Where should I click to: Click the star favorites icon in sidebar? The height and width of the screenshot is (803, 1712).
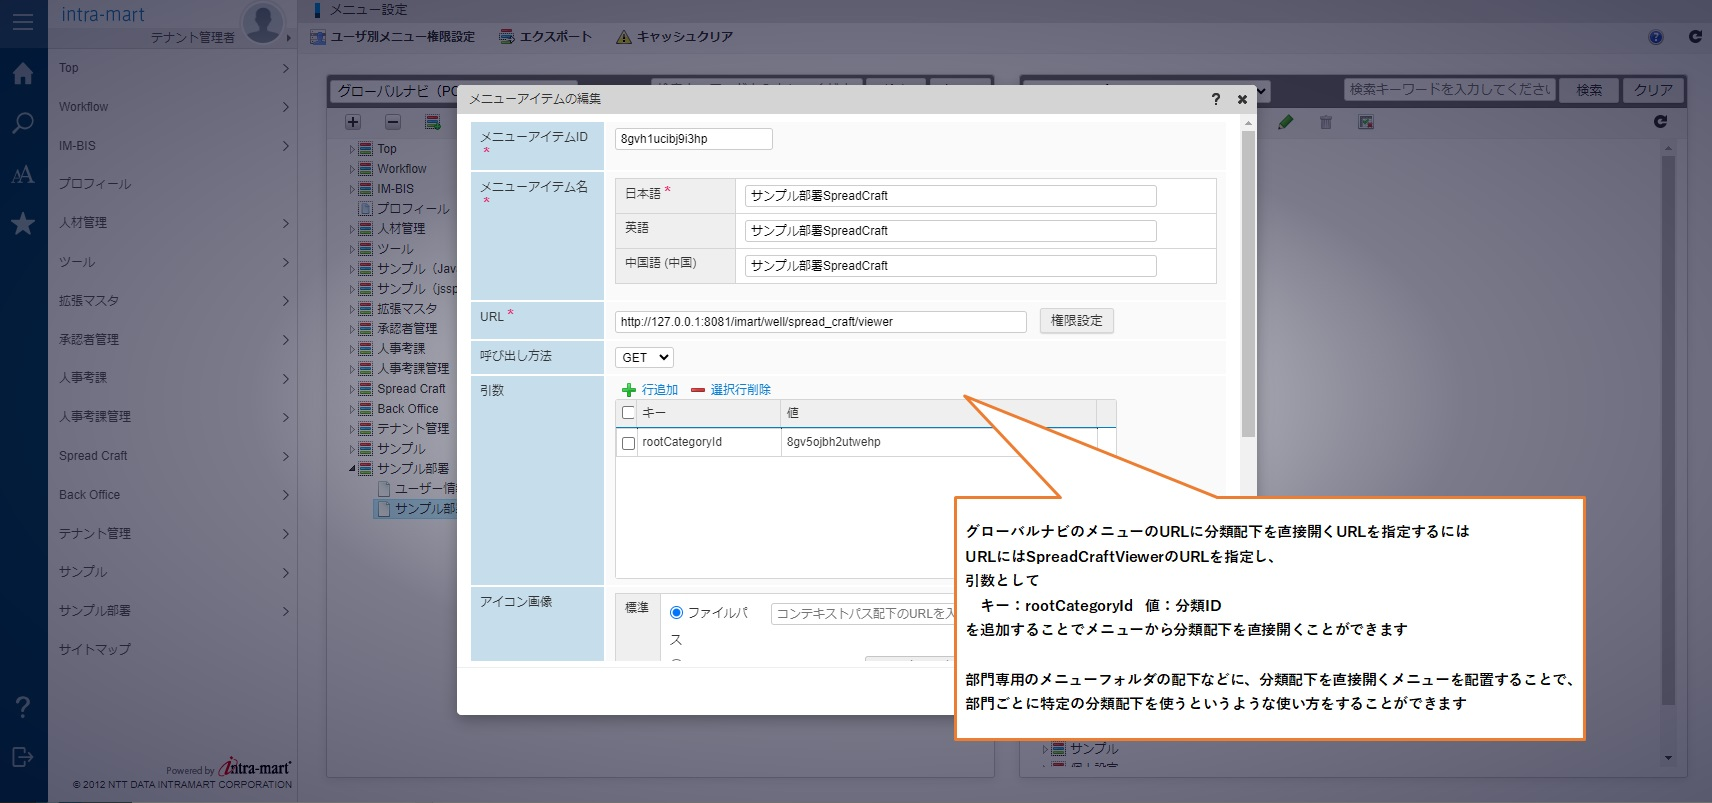coord(23,224)
